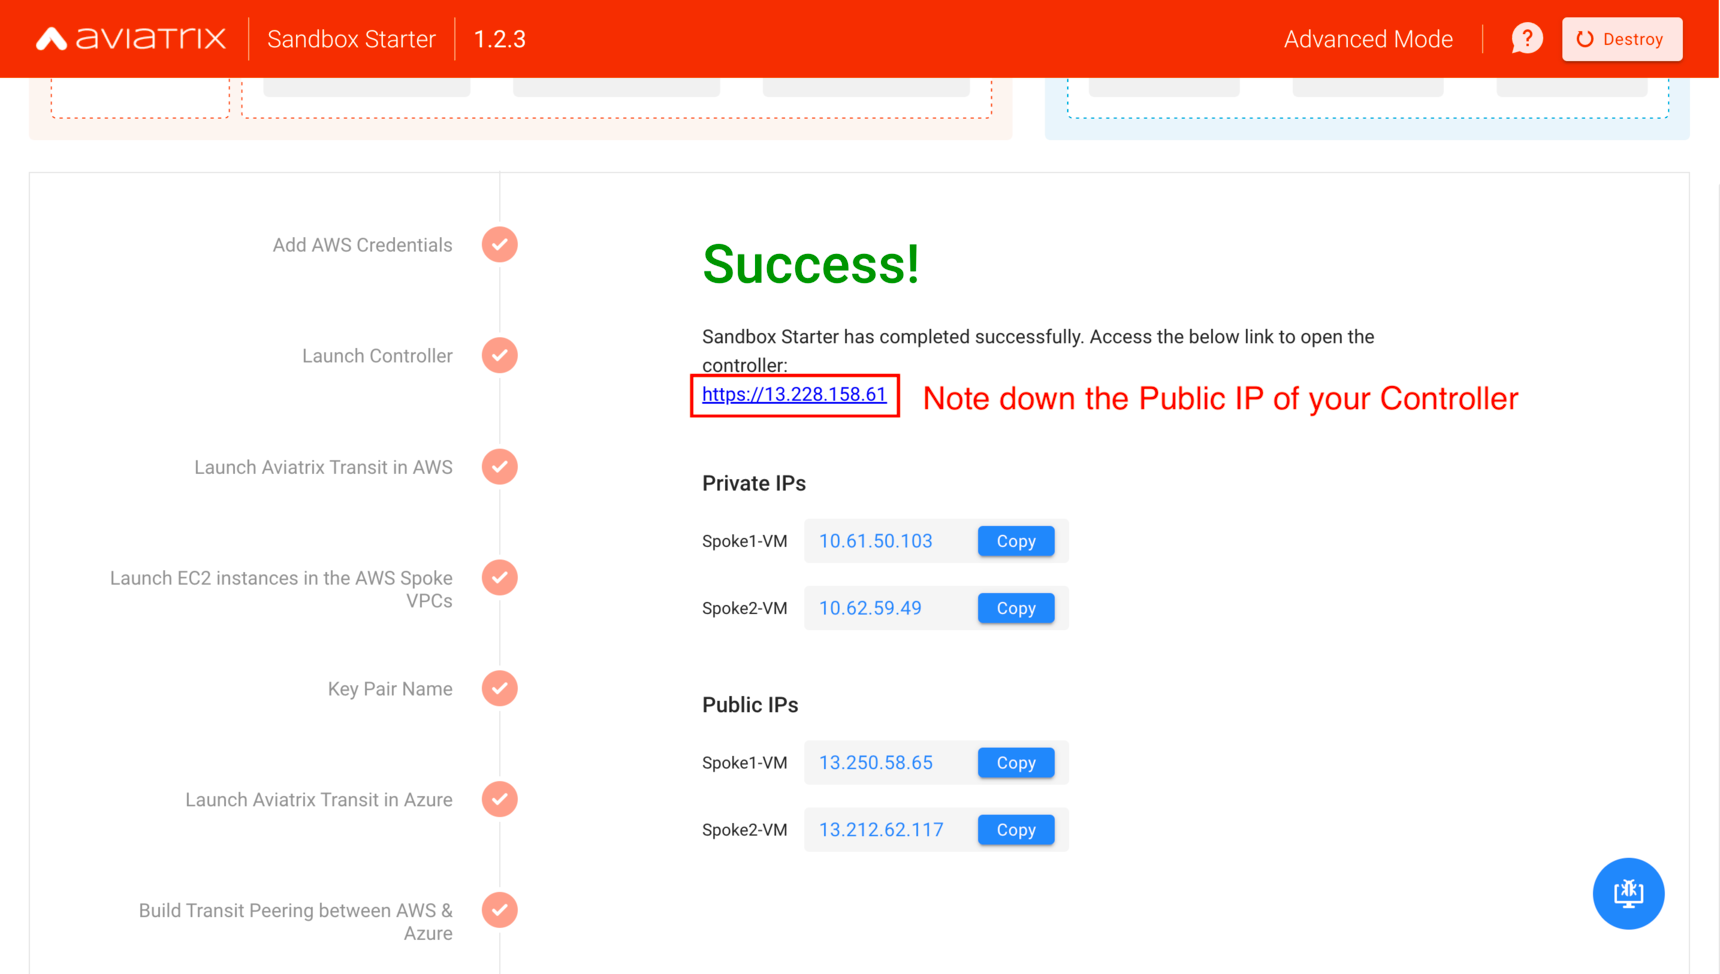Click the blue floating screen-share button
This screenshot has height=974, width=1720.
[1628, 893]
